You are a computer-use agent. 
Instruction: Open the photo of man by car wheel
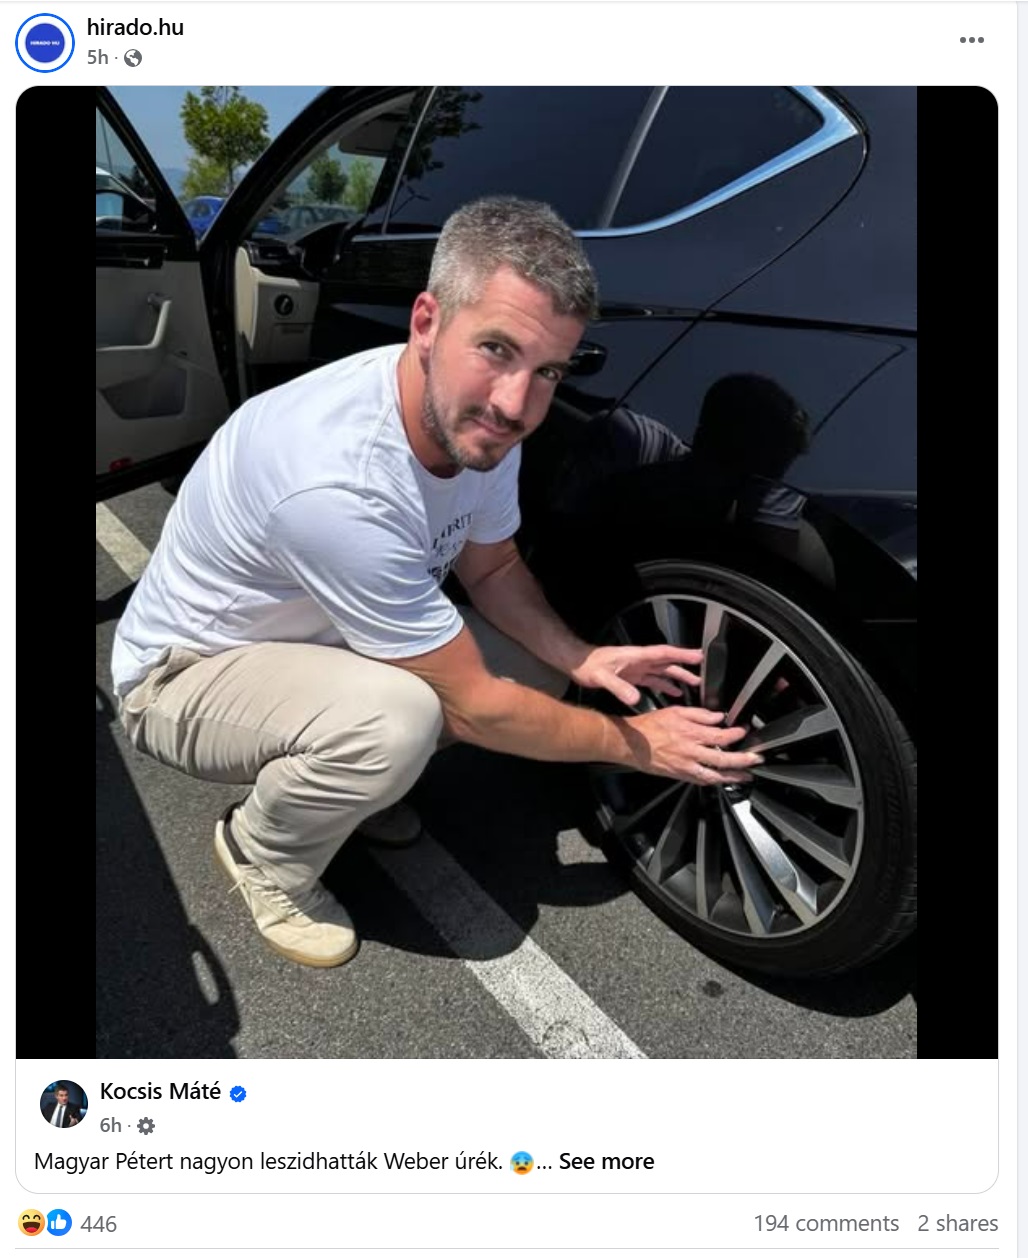pyautogui.click(x=506, y=572)
